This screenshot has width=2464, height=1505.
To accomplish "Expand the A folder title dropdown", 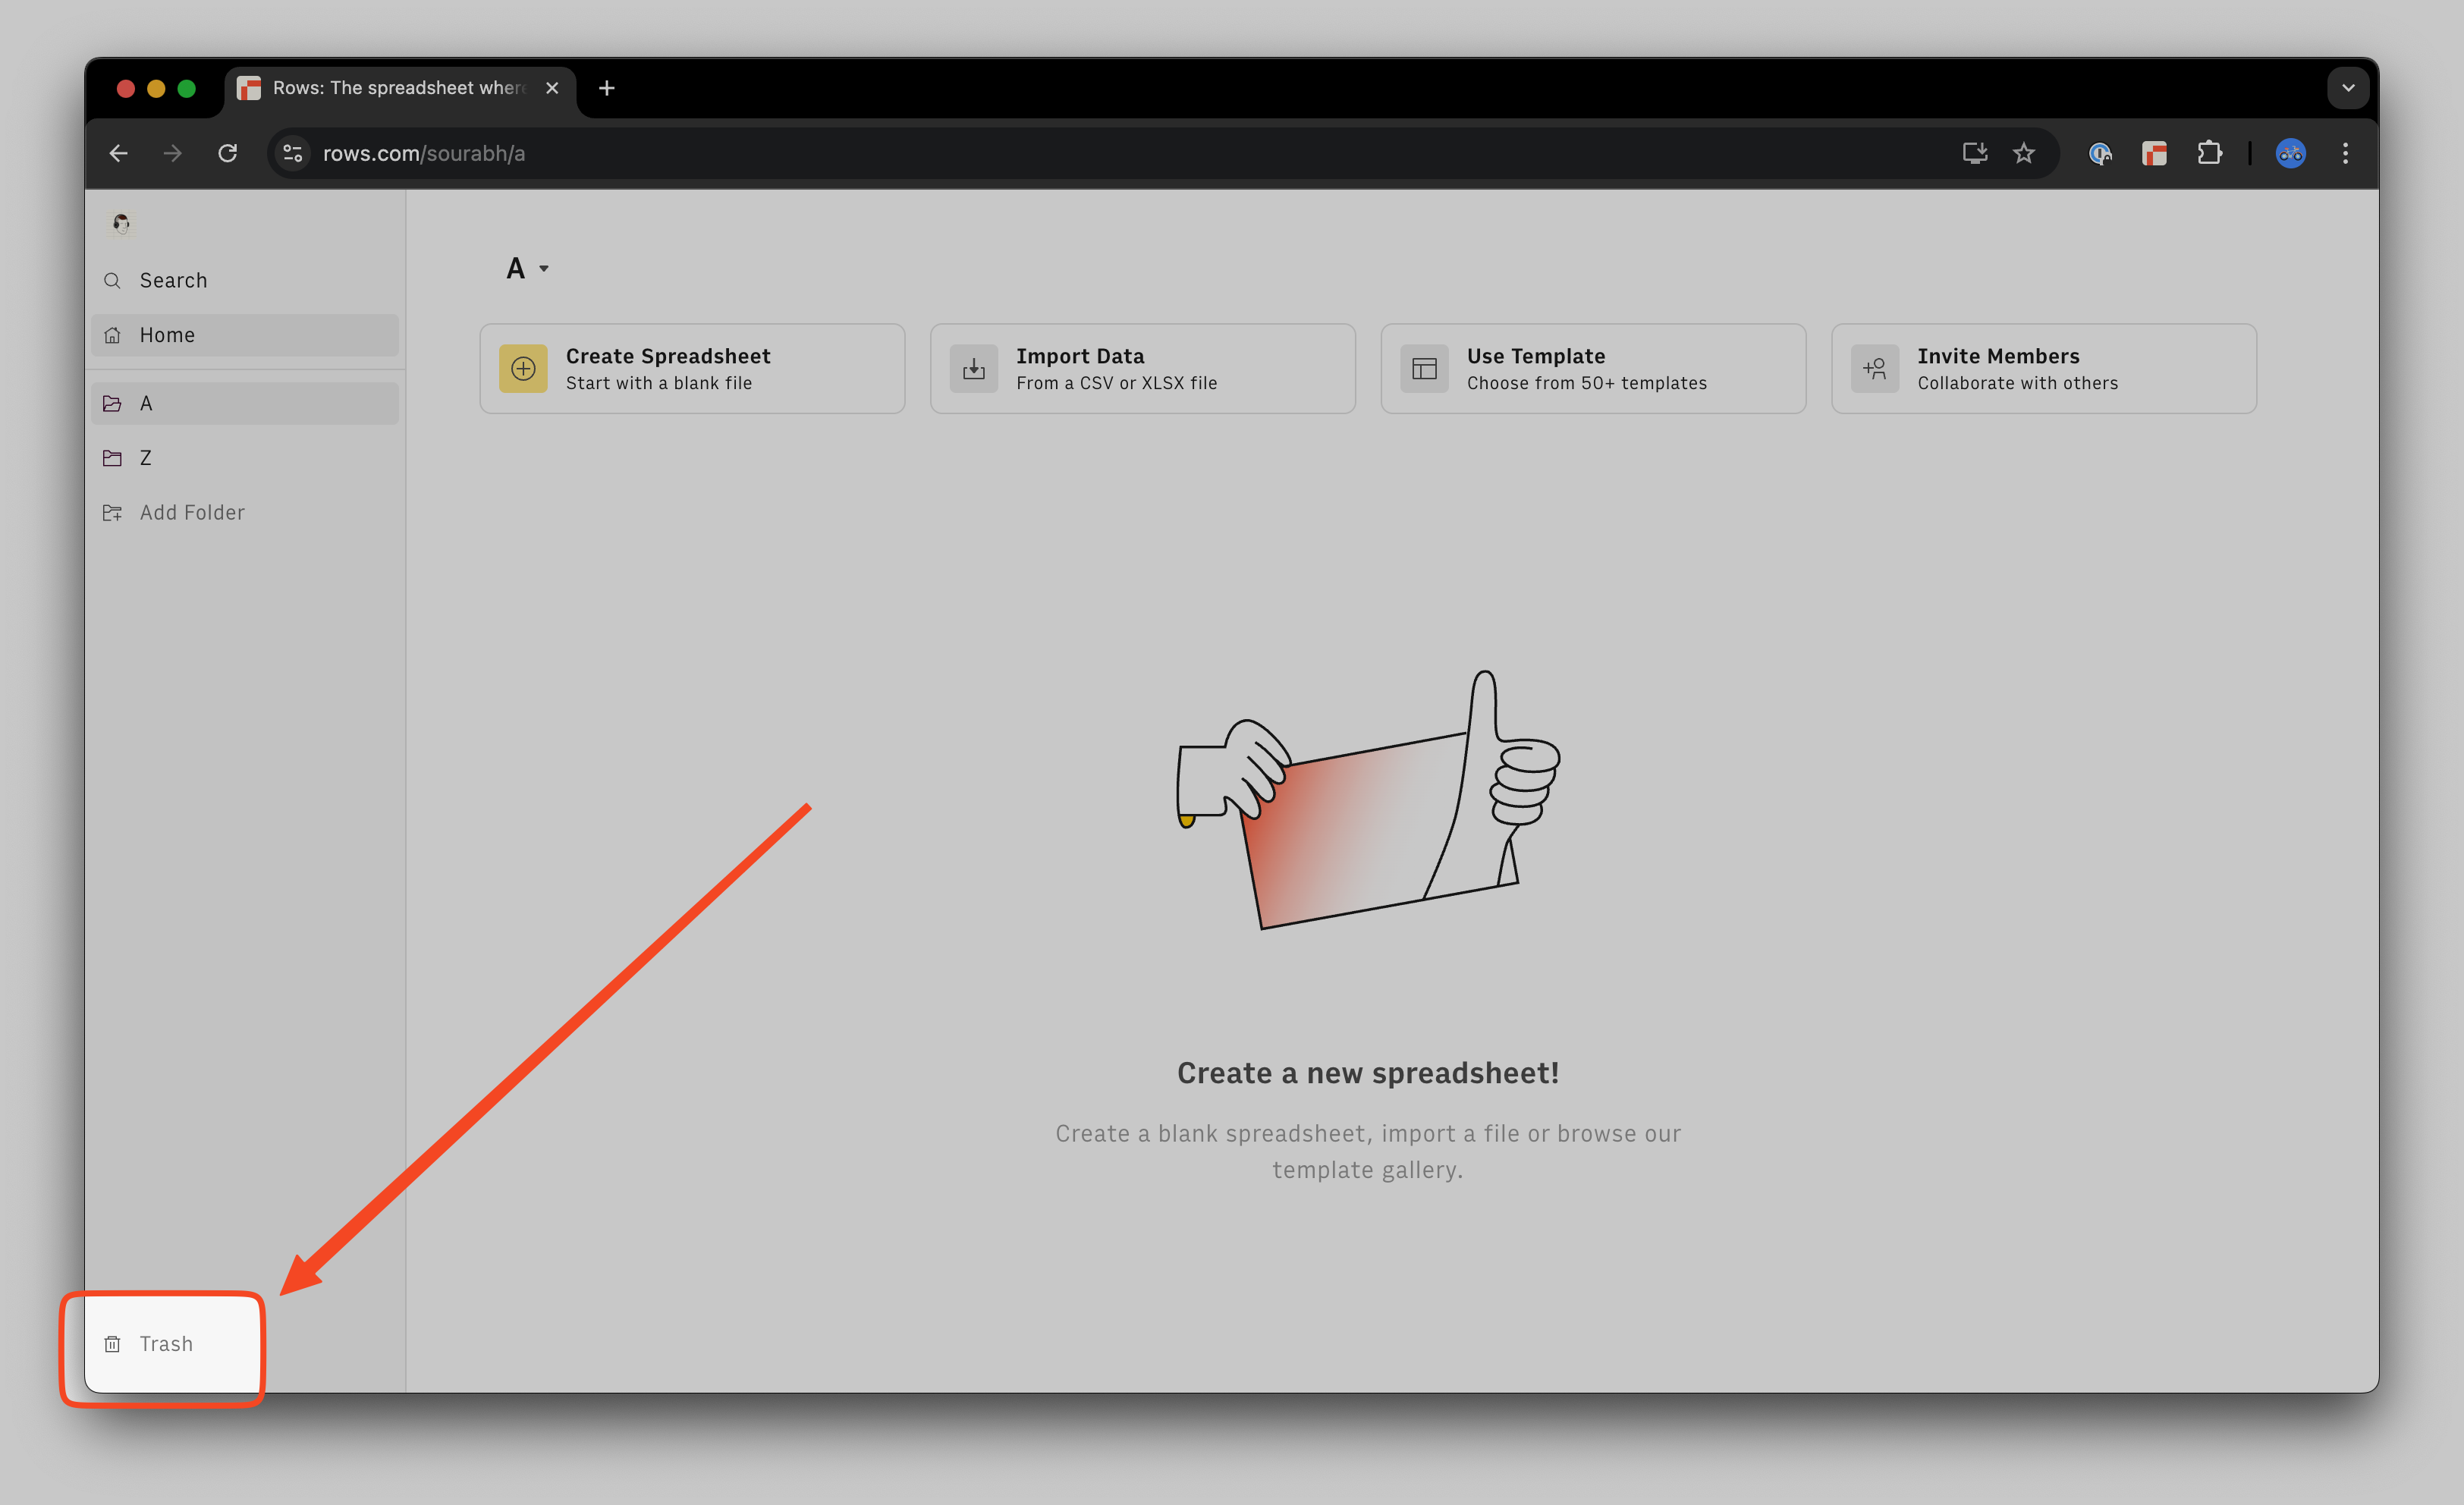I will tap(543, 268).
